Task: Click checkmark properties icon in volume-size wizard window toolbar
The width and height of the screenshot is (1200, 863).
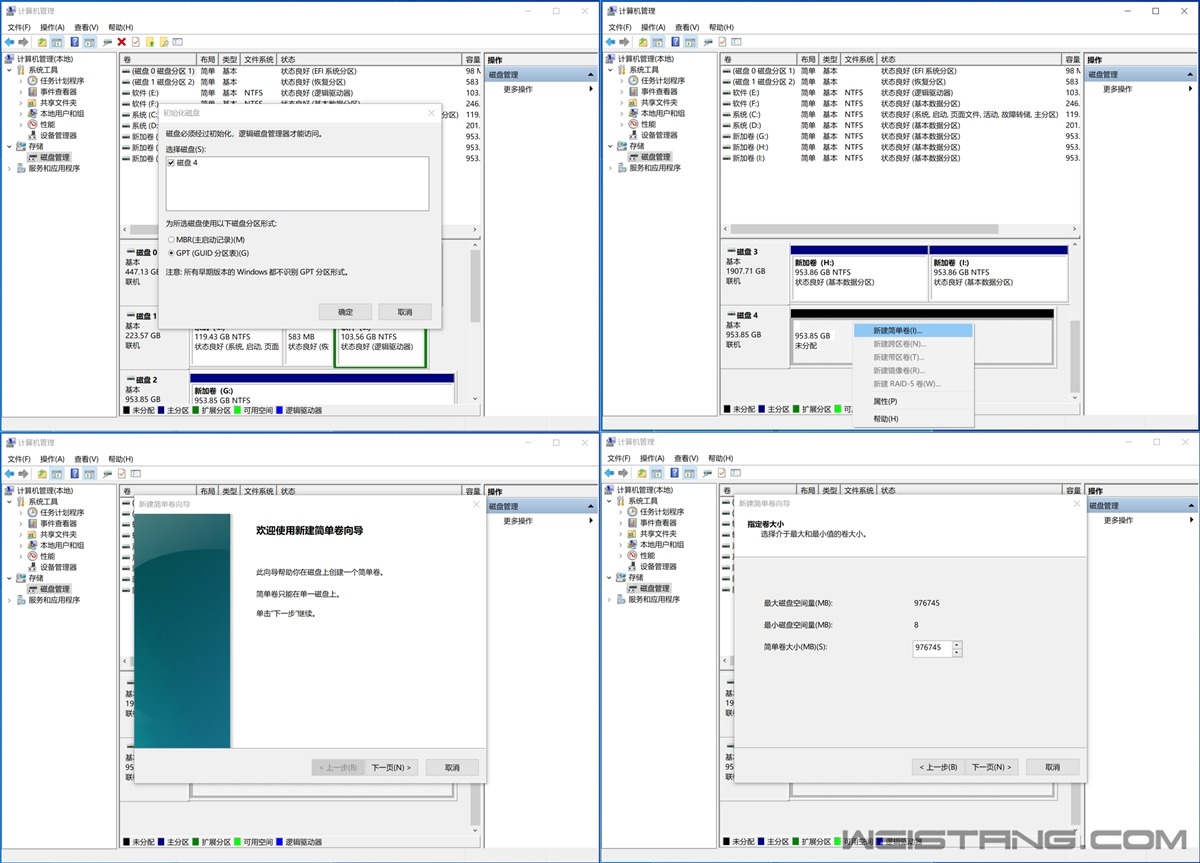Action: pyautogui.click(x=721, y=473)
